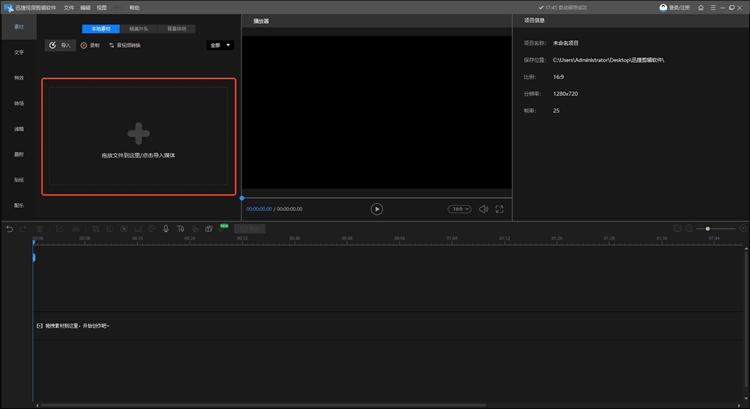The height and width of the screenshot is (409, 750).
Task: Click the plus area to import media
Action: coord(138,132)
